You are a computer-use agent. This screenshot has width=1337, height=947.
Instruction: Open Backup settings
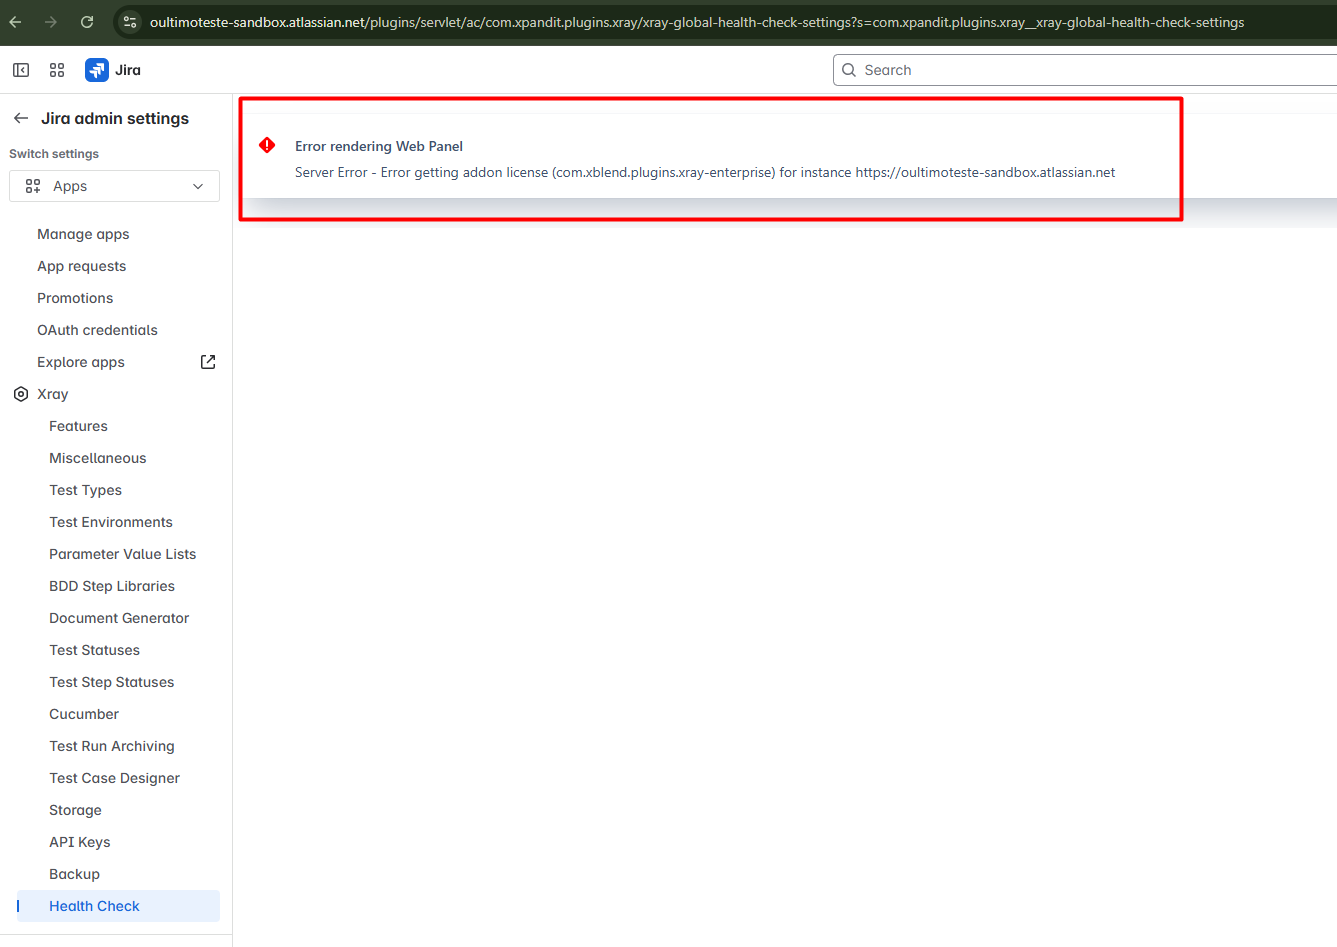pyautogui.click(x=75, y=874)
